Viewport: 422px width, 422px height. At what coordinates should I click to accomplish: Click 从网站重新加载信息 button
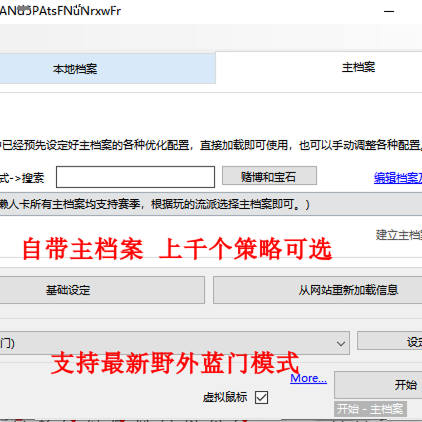pyautogui.click(x=318, y=290)
